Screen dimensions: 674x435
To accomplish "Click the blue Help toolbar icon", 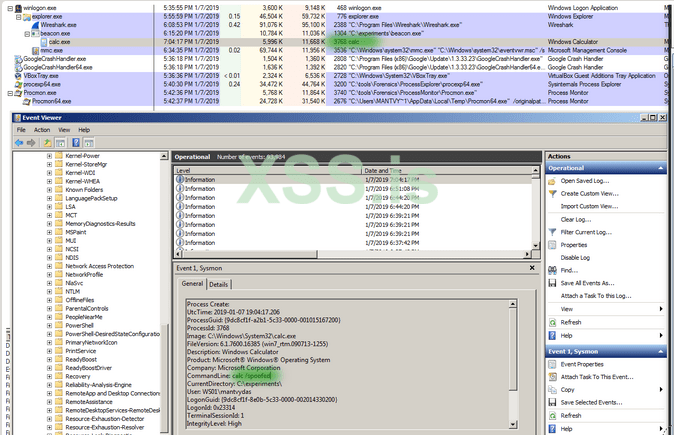I will click(76, 143).
